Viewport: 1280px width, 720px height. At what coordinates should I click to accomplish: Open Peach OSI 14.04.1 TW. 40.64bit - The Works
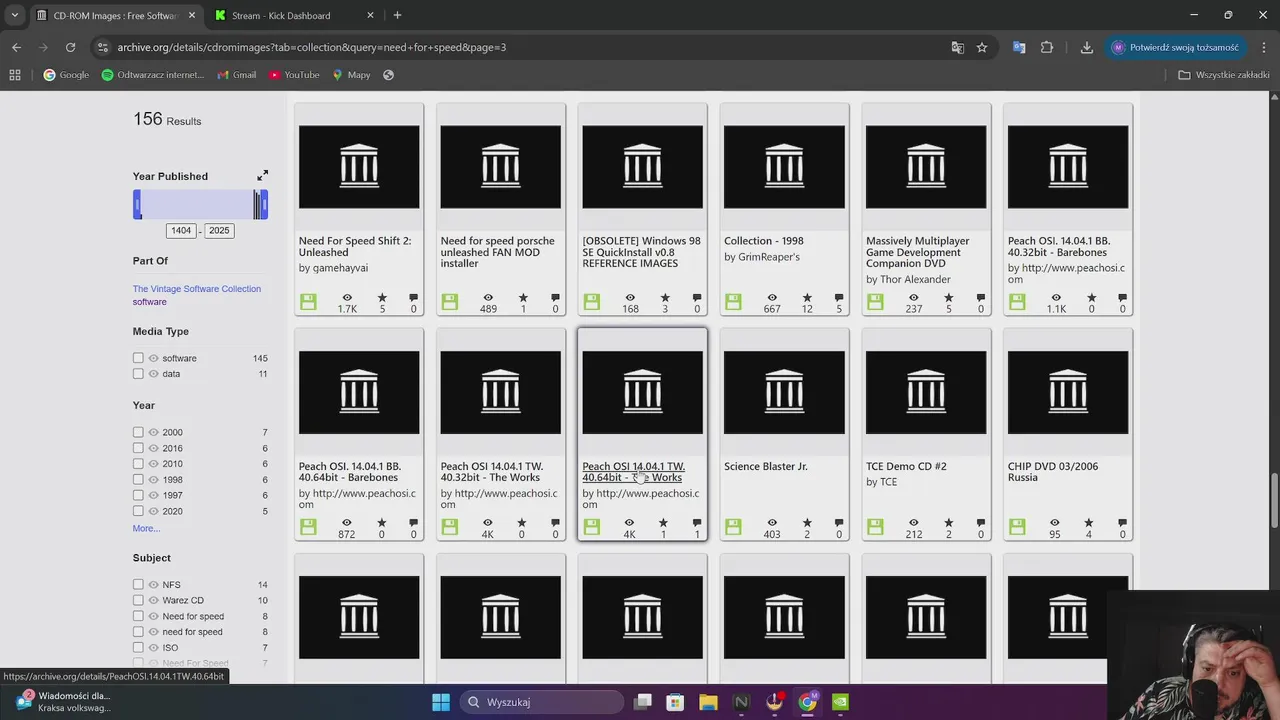pos(634,472)
